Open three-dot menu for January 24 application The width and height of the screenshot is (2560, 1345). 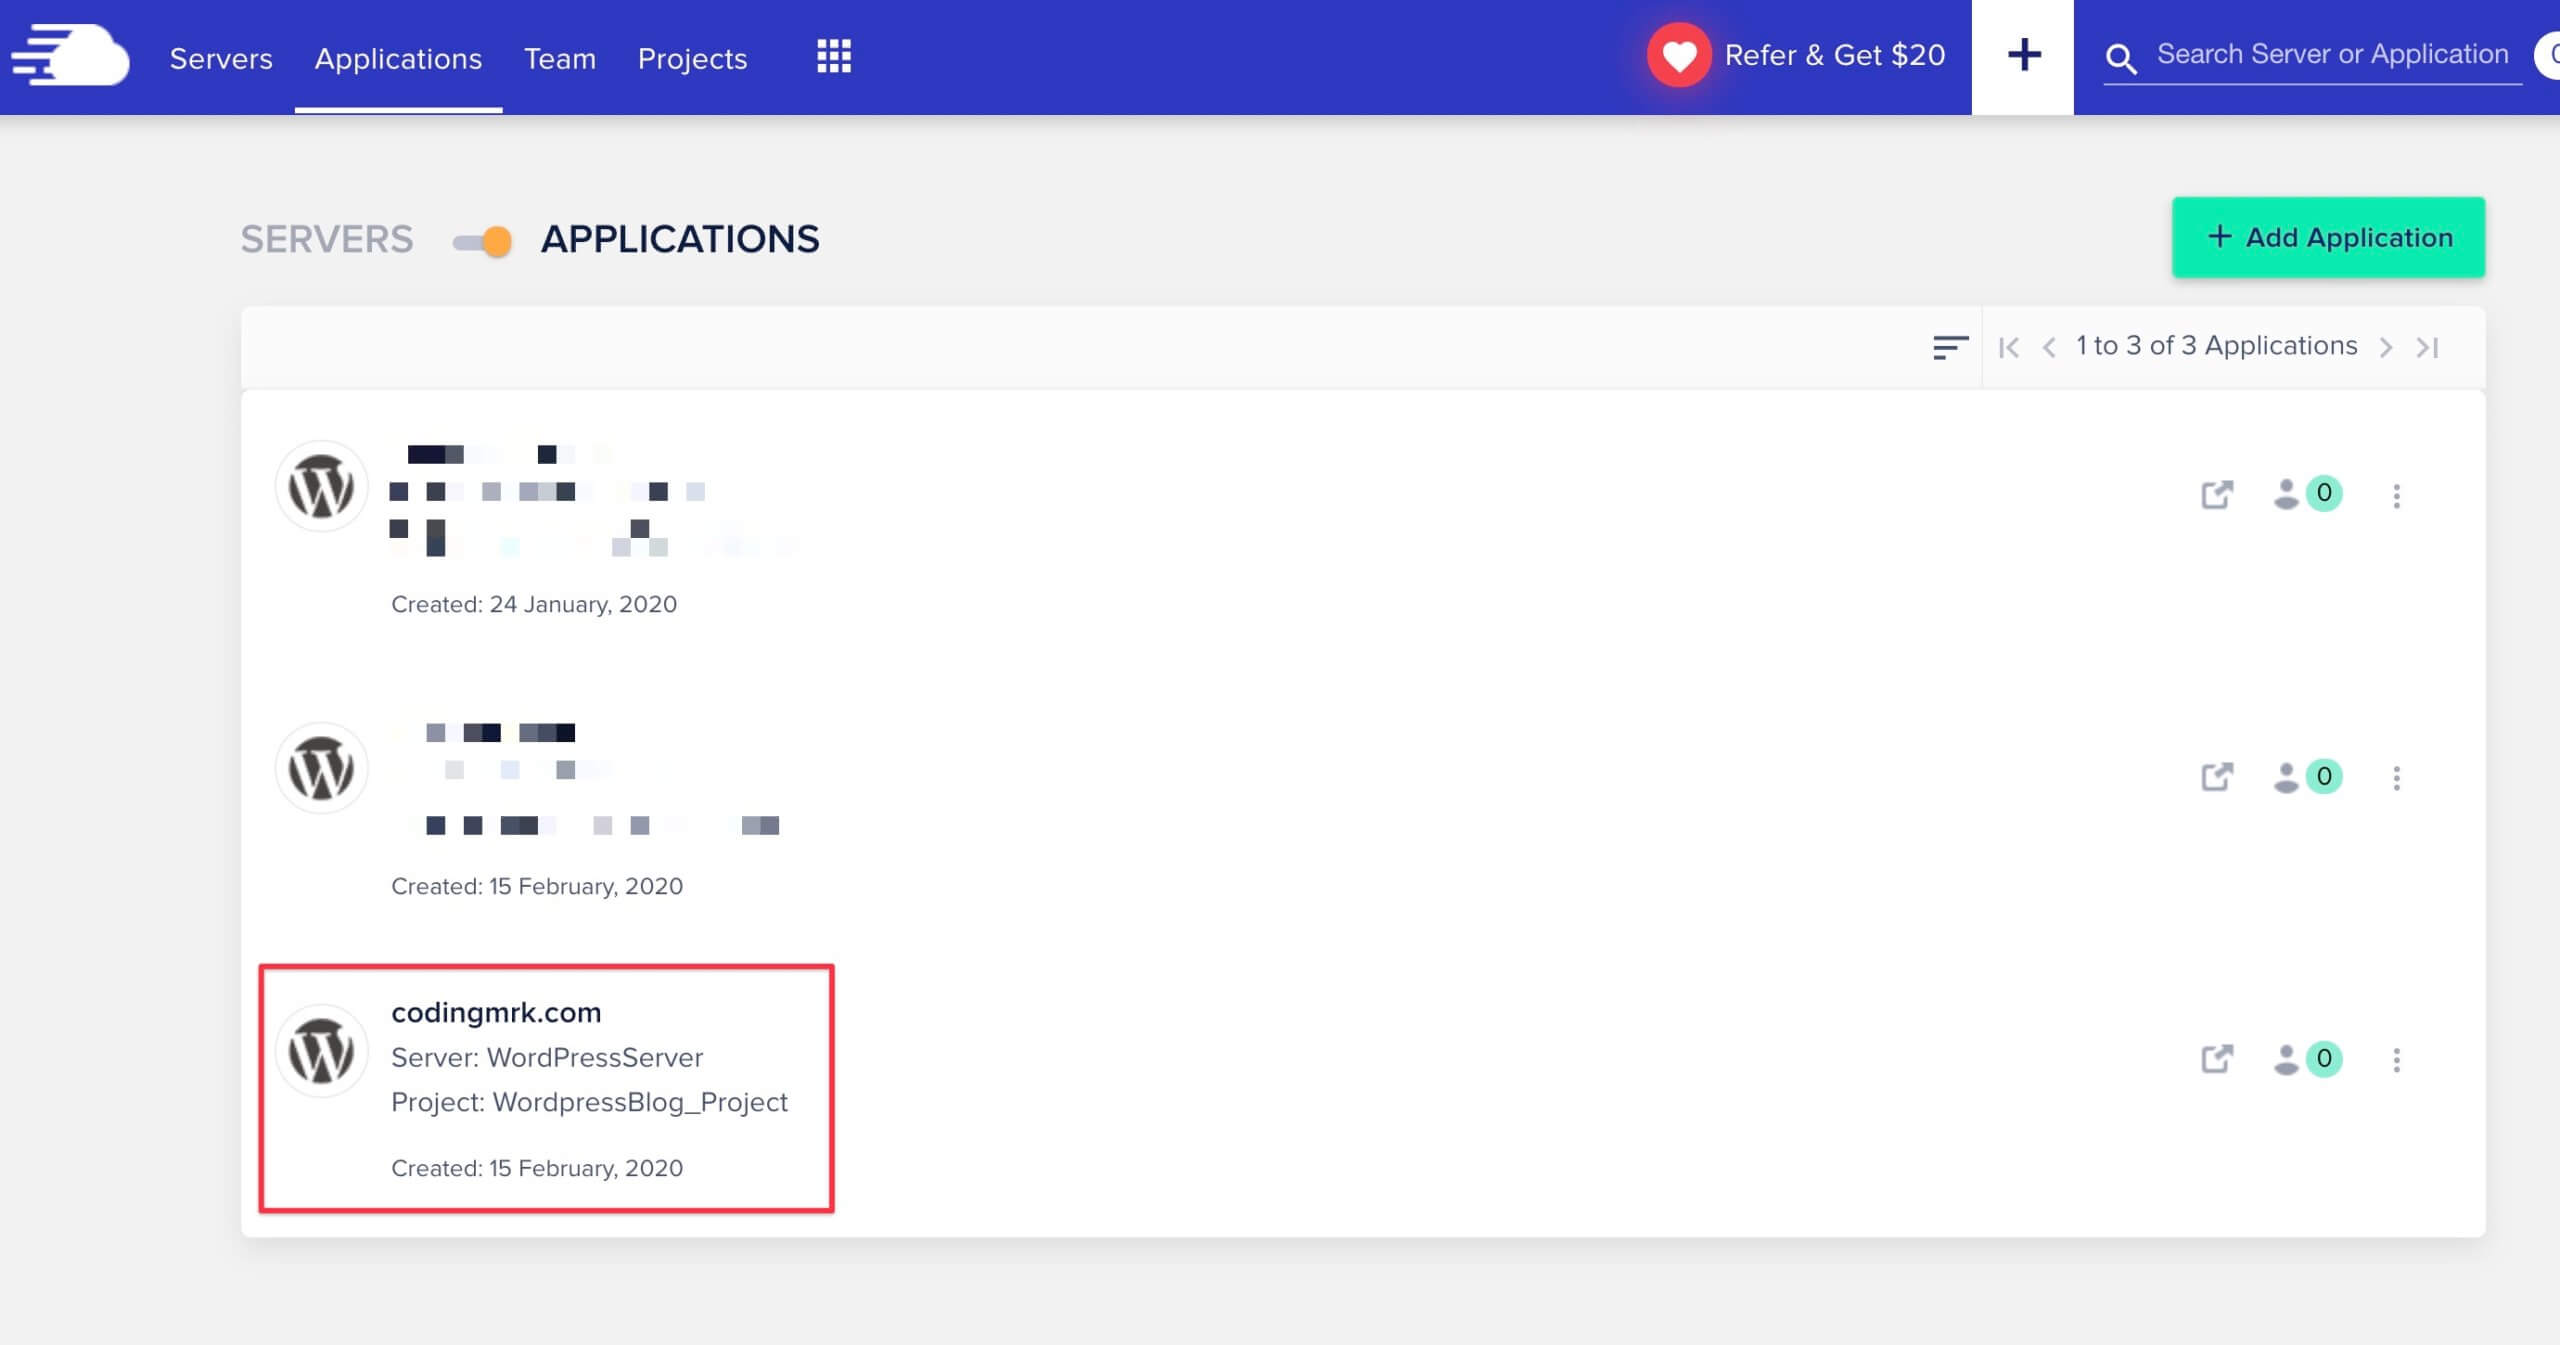2396,496
